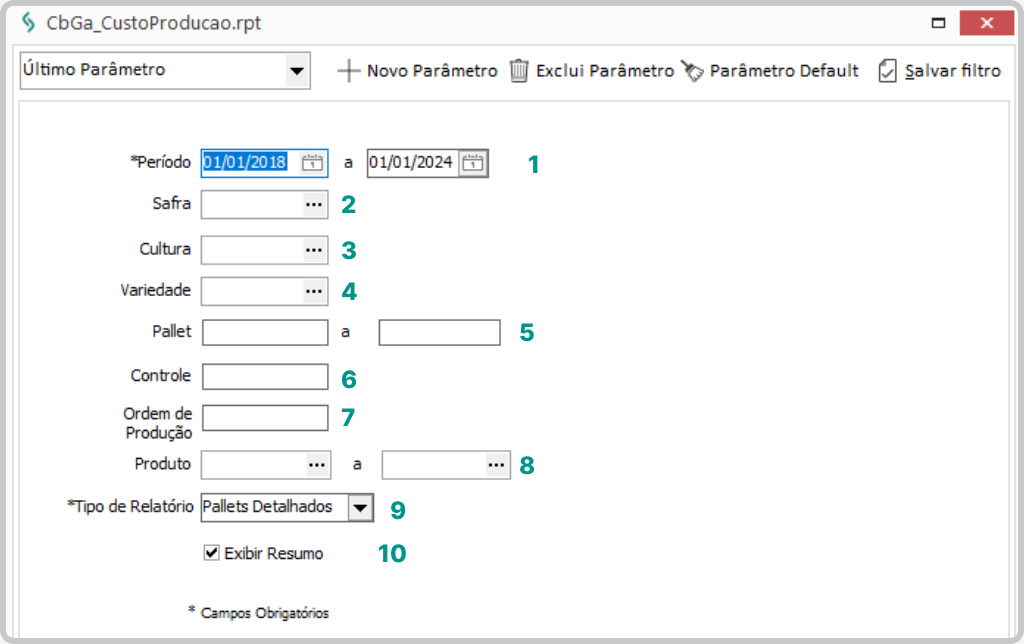This screenshot has height=644, width=1024.
Task: Open calendar picker for start Período date
Action: (x=314, y=163)
